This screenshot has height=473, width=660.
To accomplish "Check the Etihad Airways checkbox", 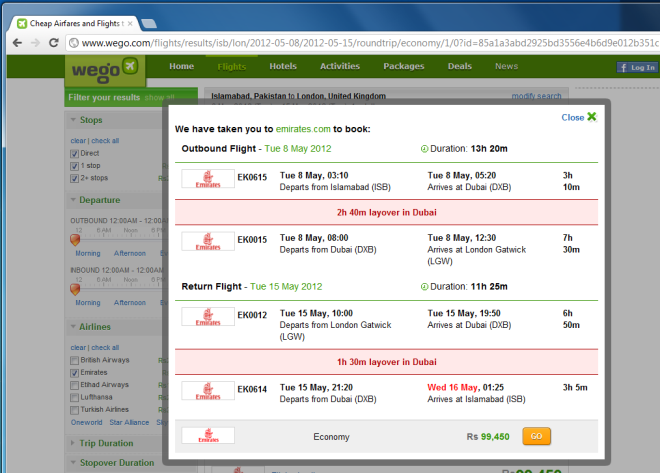I will [75, 385].
